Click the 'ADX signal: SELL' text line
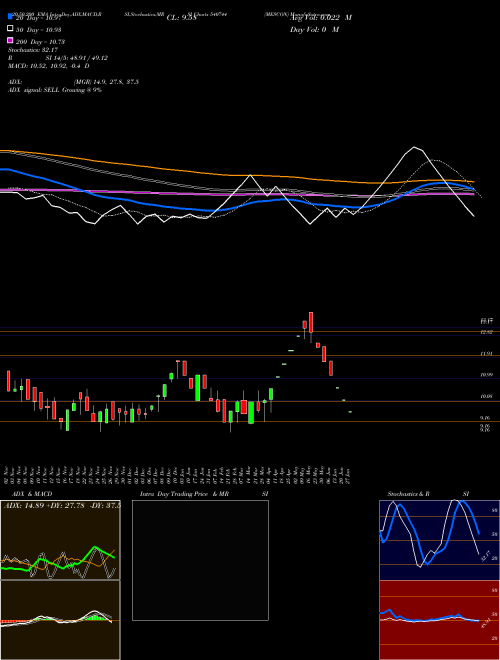The image size is (500, 660). click(55, 90)
